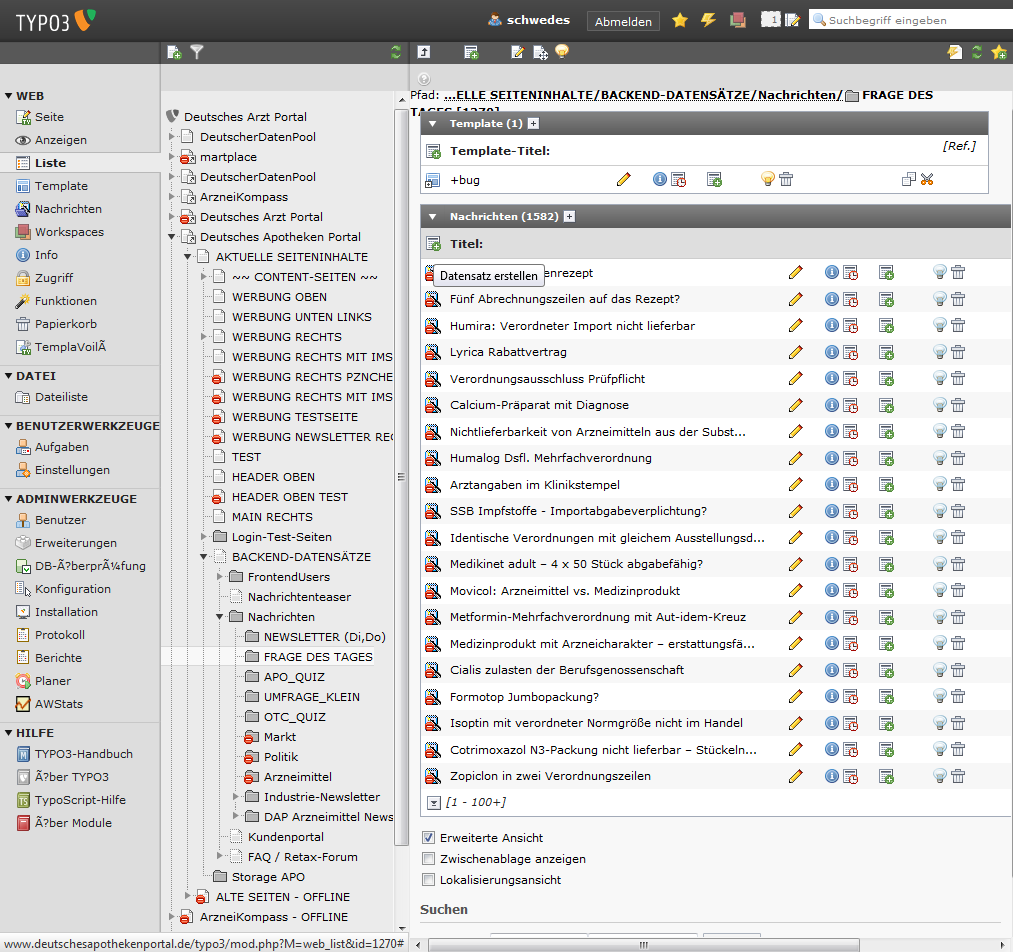This screenshot has height=952, width=1013.
Task: Enable the Lokalisierungsansicht checkbox
Action: click(x=429, y=880)
